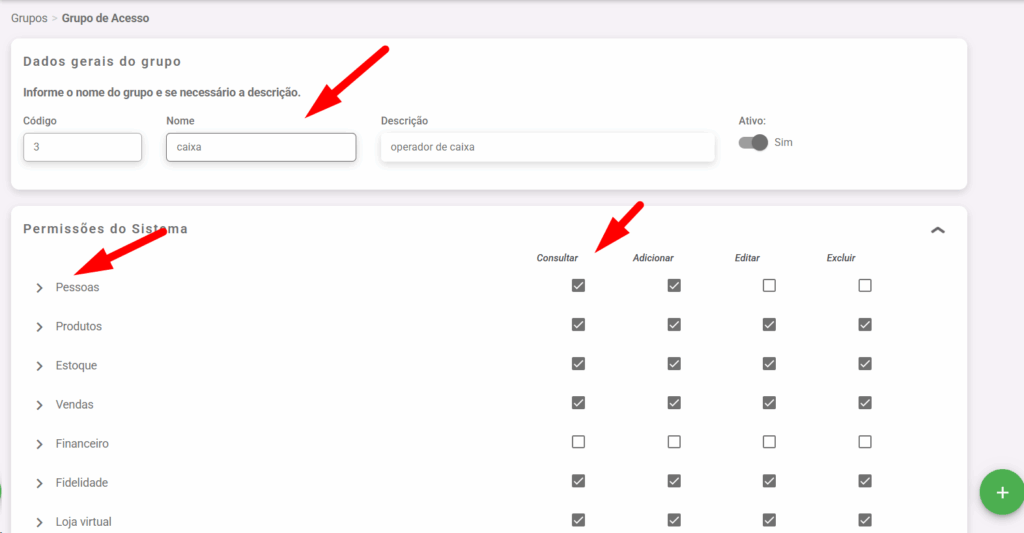
Task: Expand the Pessoas permissions row
Action: point(39,288)
